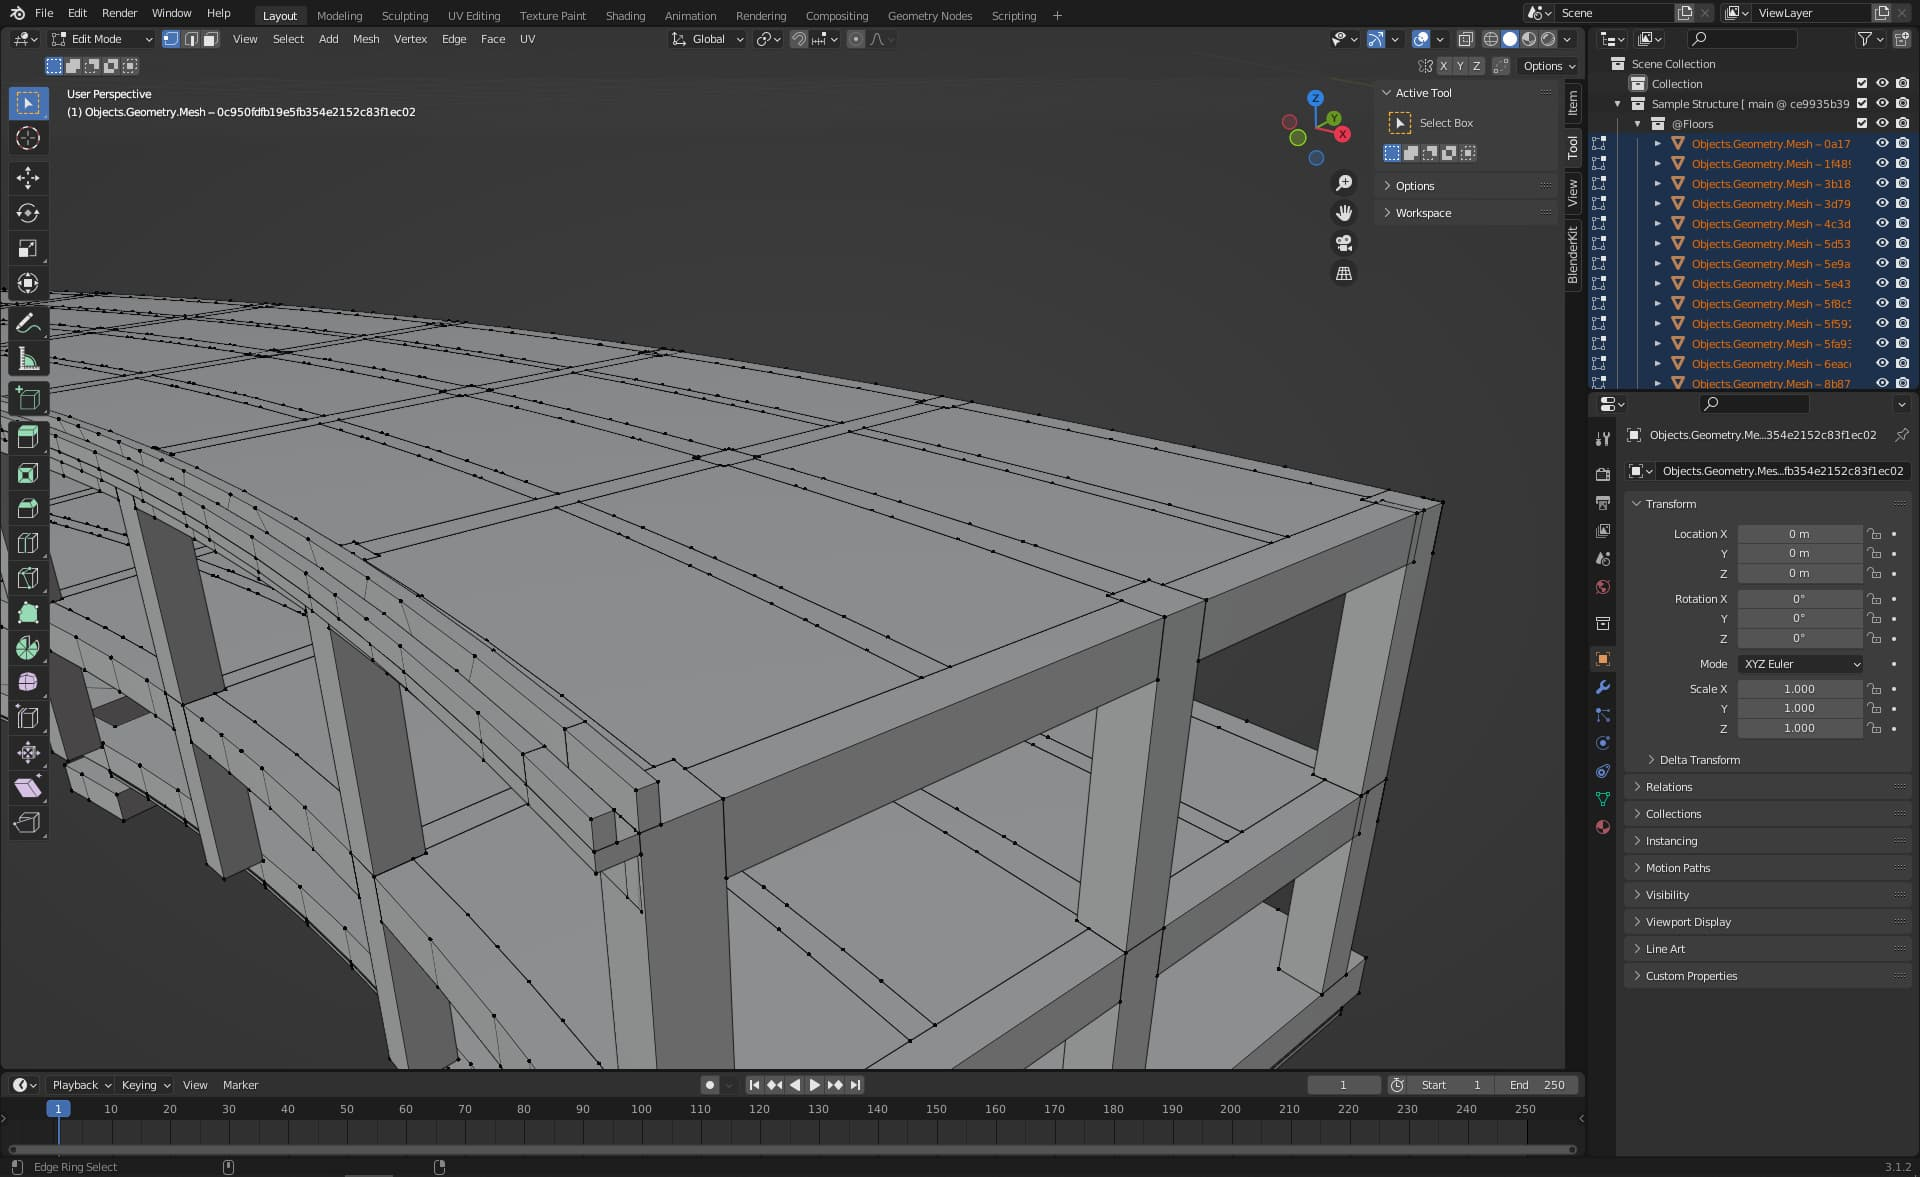The width and height of the screenshot is (1920, 1177).
Task: Open the Global transform orientation dropdown
Action: pos(708,39)
